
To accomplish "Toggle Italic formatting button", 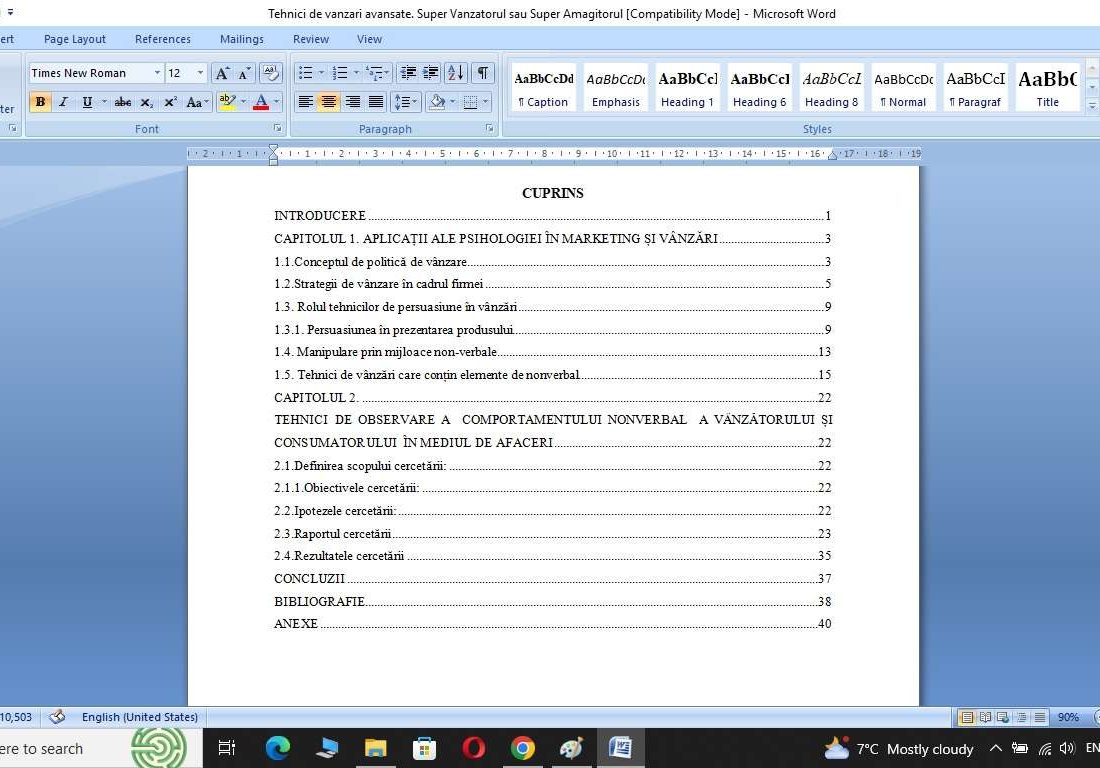I will 63,102.
